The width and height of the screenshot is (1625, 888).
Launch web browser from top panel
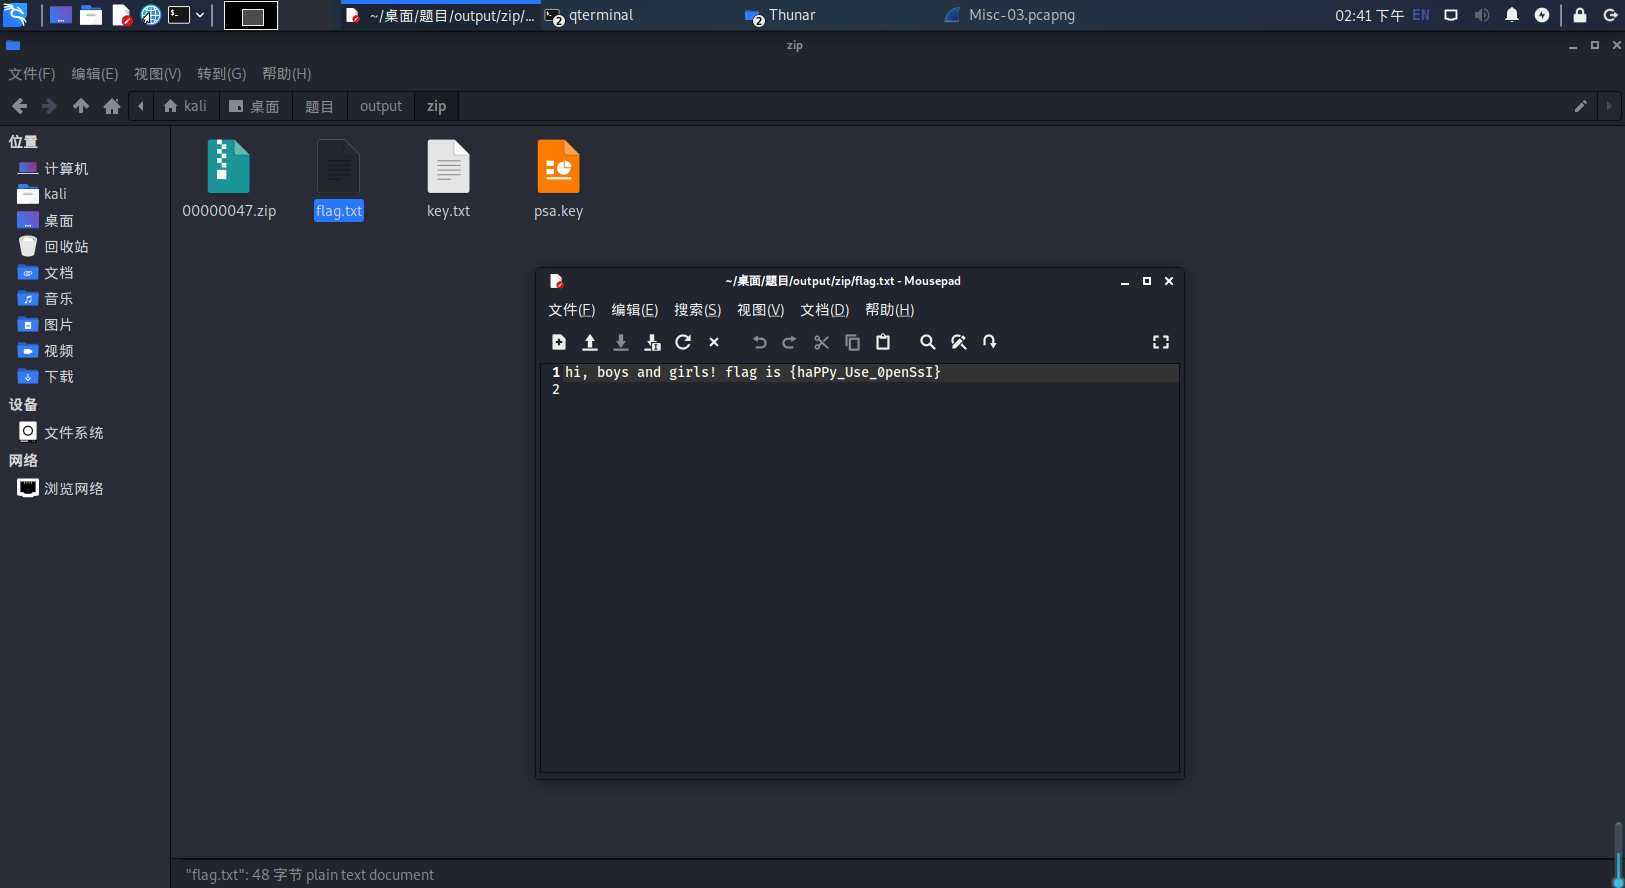[151, 15]
